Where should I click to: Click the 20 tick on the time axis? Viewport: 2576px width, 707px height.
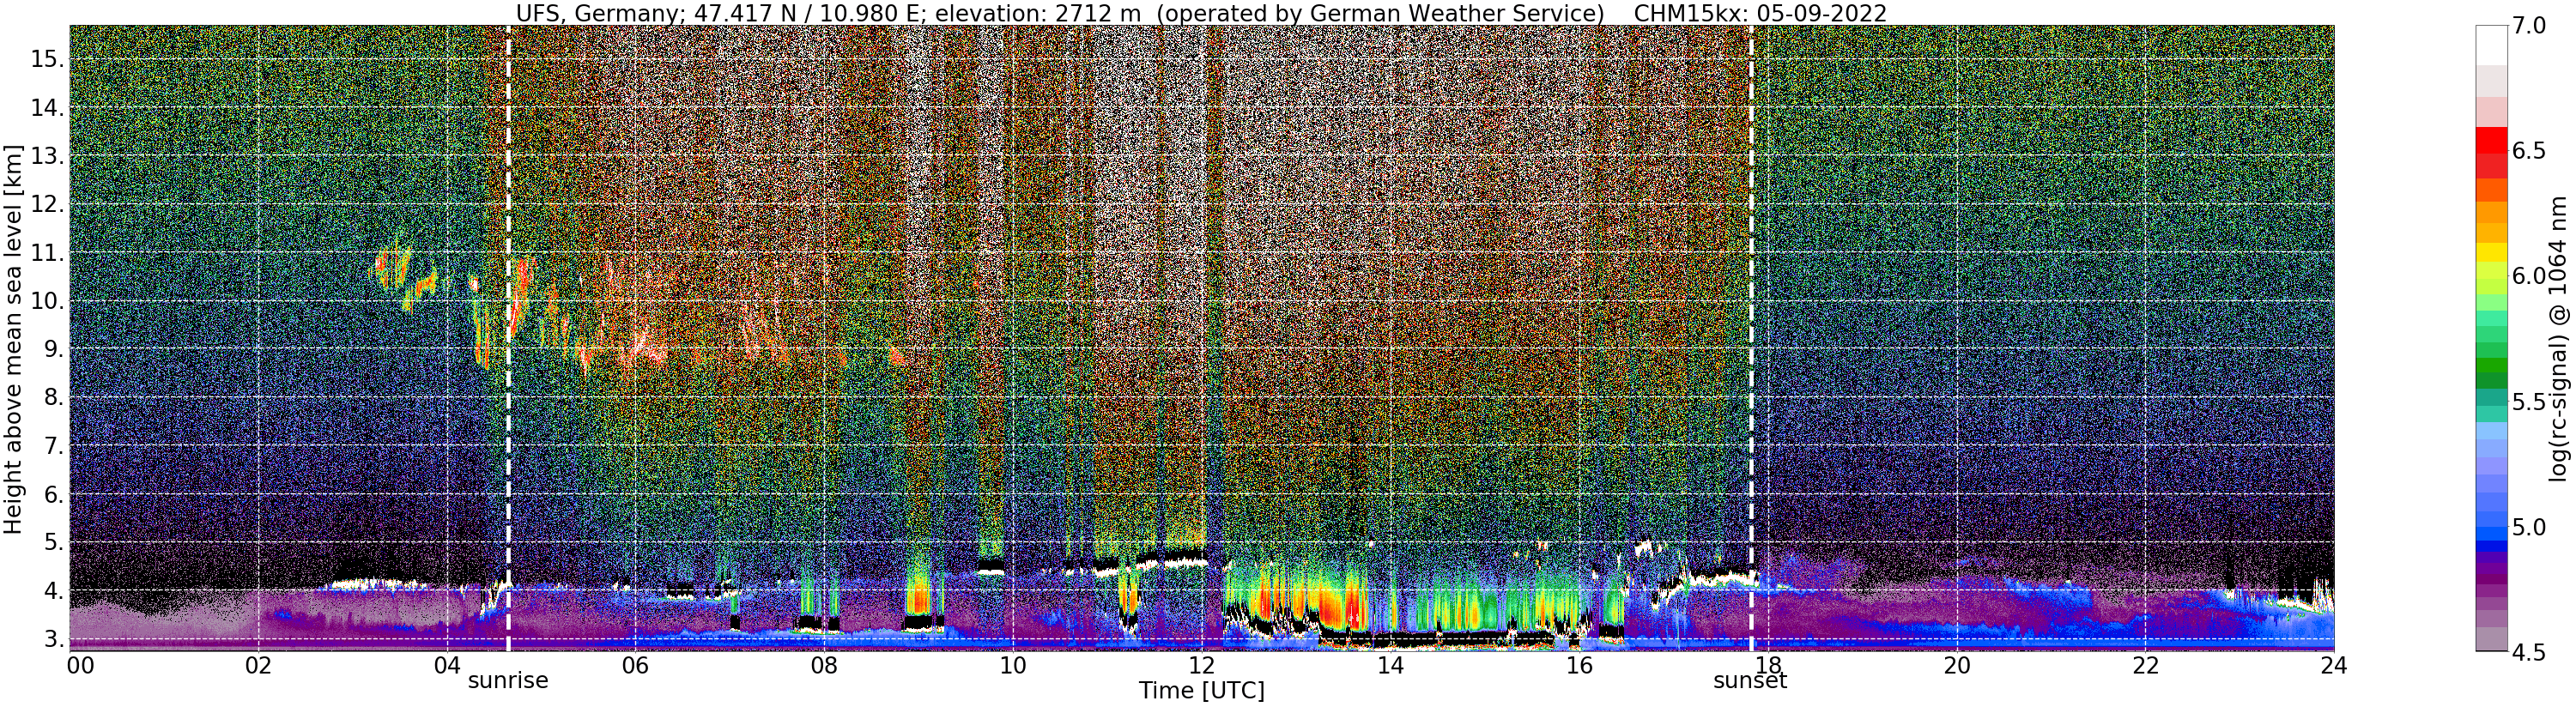1956,665
